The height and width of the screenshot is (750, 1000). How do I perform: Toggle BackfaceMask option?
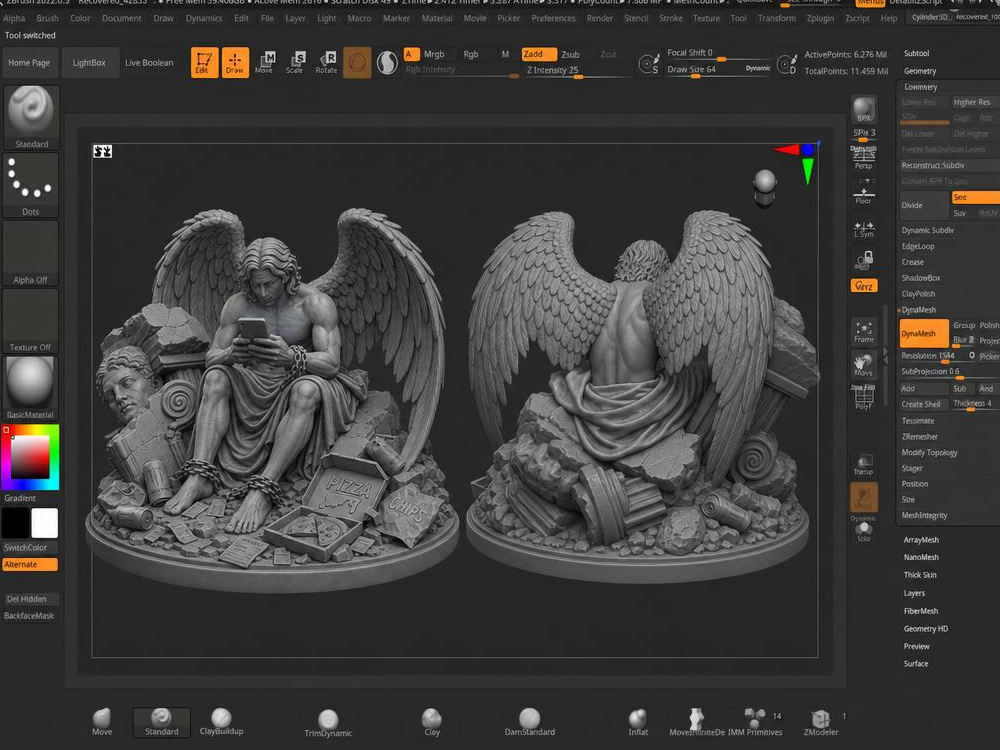29,615
